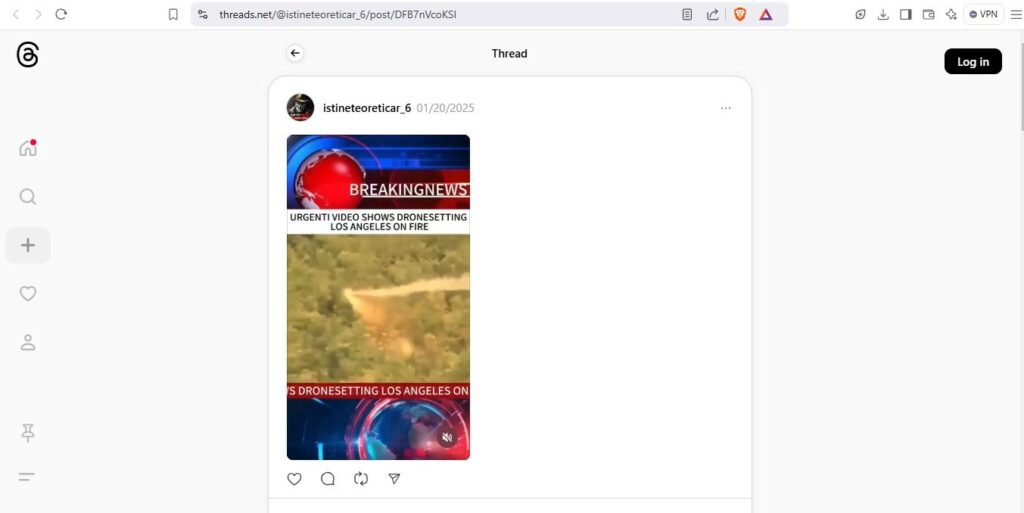Screen dimensions: 1024x513
Task: Go to Home feed icon in sidebar
Action: pos(27,148)
